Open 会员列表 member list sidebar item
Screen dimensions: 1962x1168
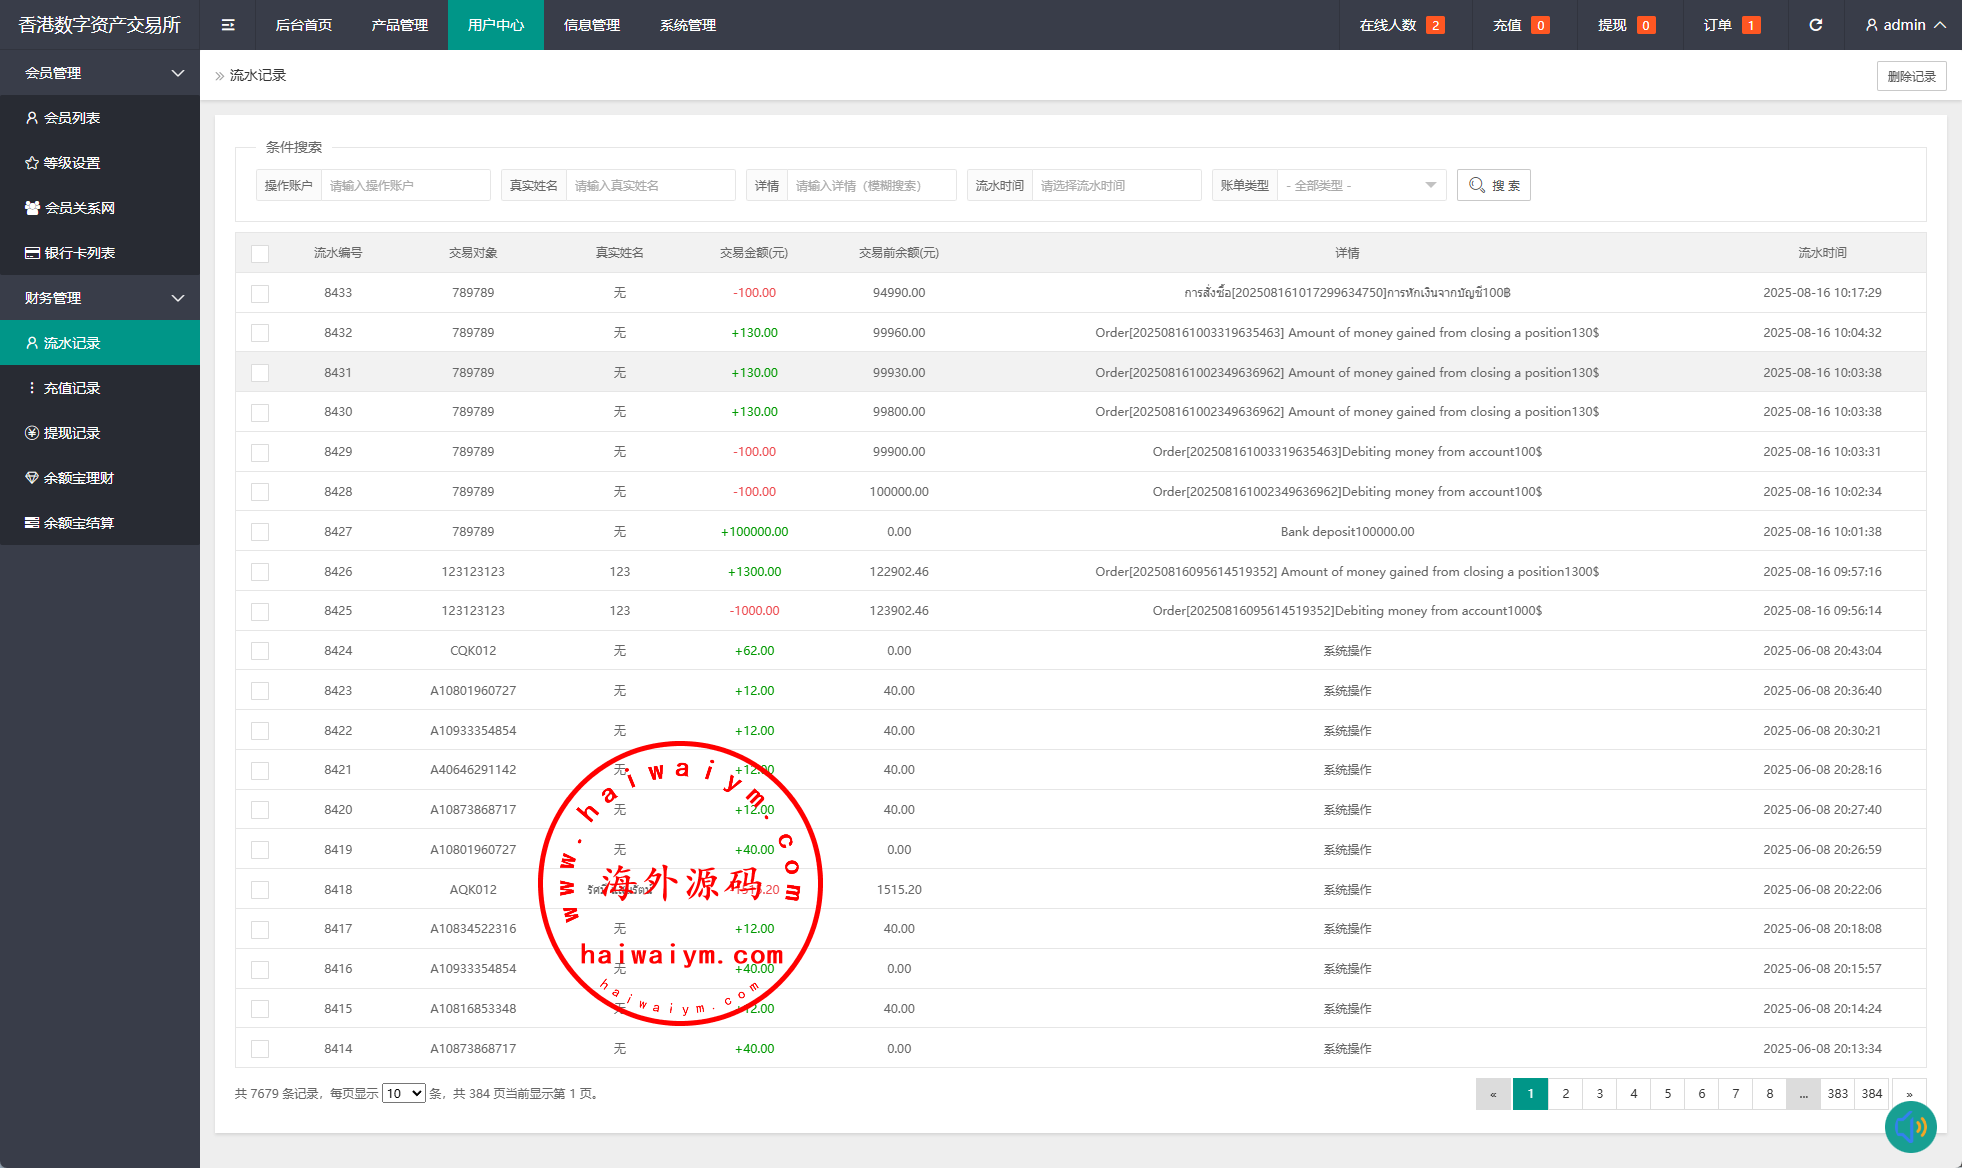[x=72, y=118]
